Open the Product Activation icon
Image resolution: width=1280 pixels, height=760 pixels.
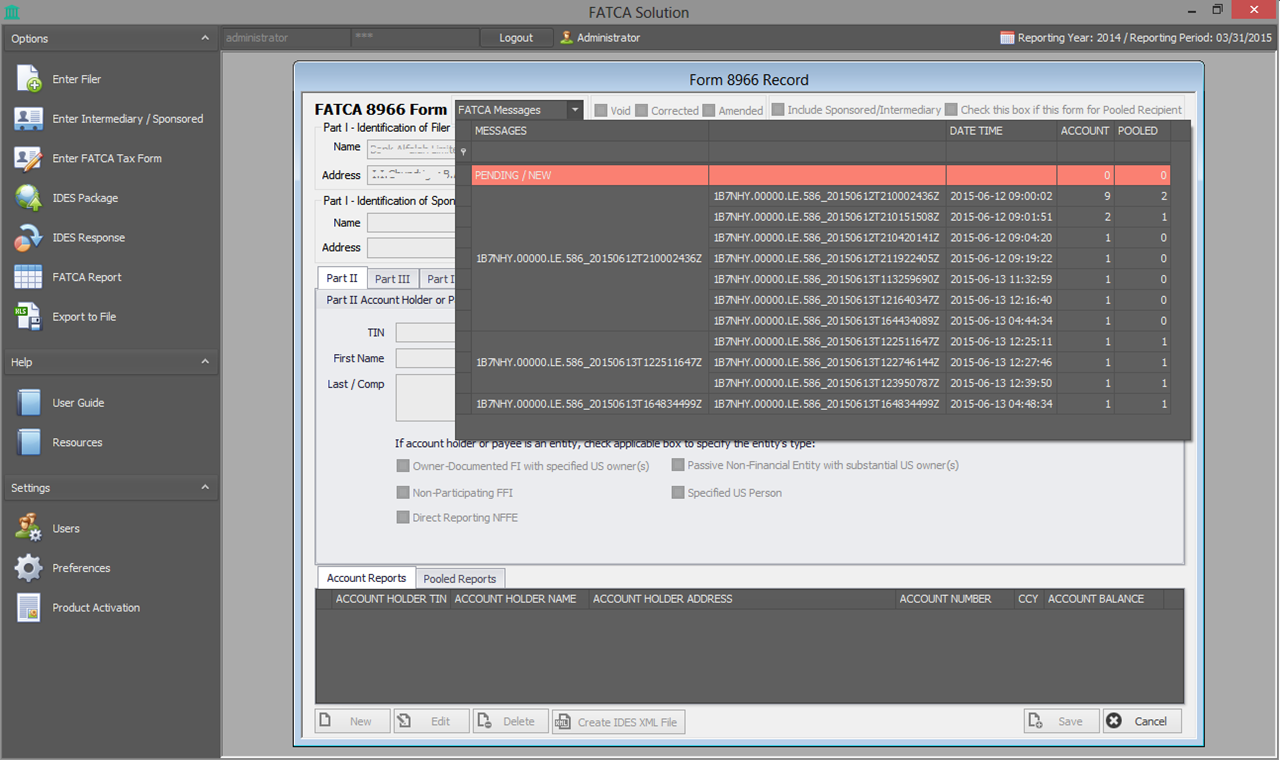(x=28, y=608)
